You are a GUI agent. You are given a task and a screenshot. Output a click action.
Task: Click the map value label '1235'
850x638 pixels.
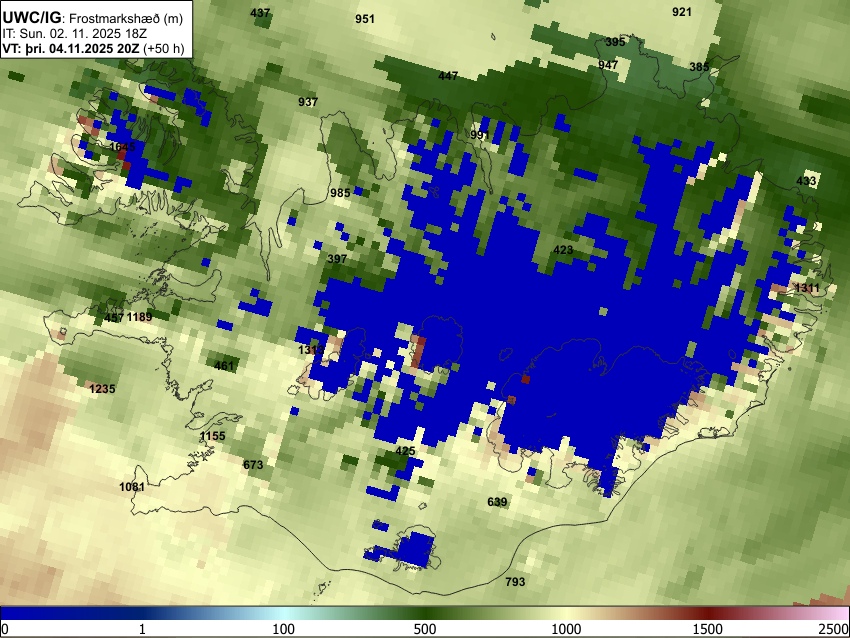click(x=102, y=389)
